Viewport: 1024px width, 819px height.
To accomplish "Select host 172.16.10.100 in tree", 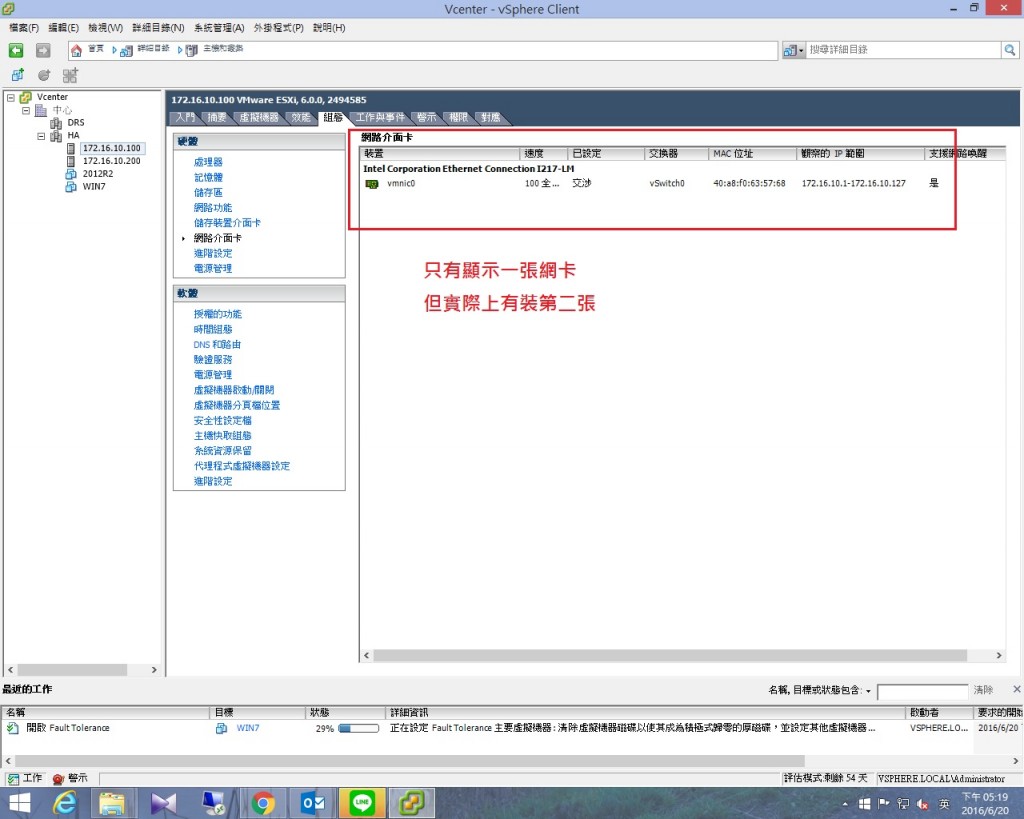I will click(x=112, y=148).
